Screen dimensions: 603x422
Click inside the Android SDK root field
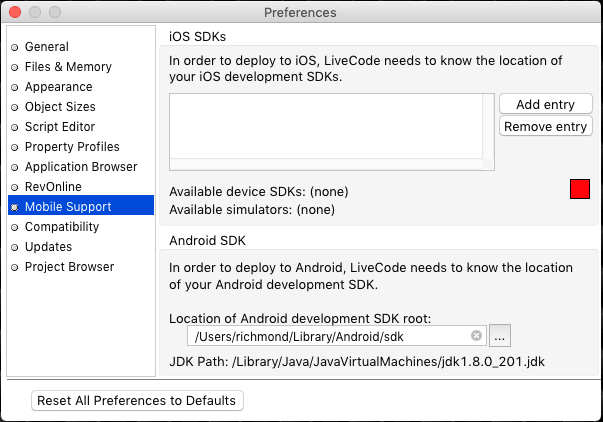[x=330, y=337]
